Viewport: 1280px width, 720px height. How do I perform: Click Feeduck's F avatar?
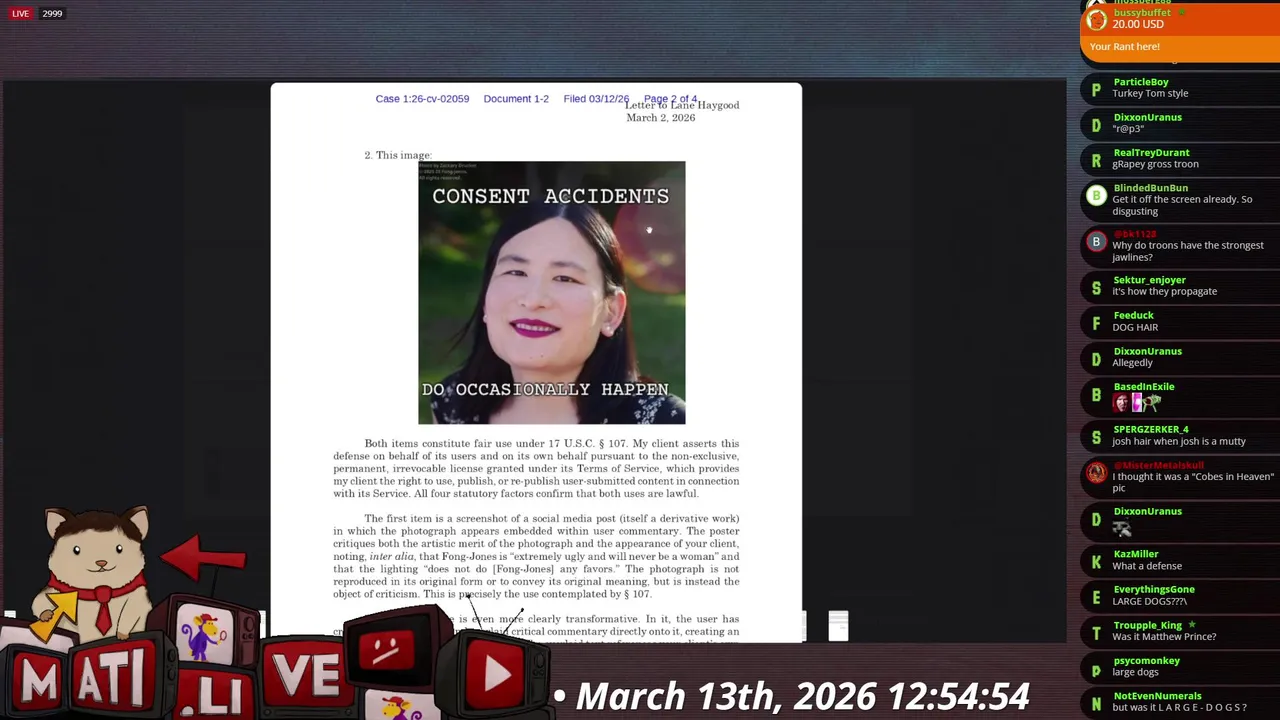(x=1096, y=323)
